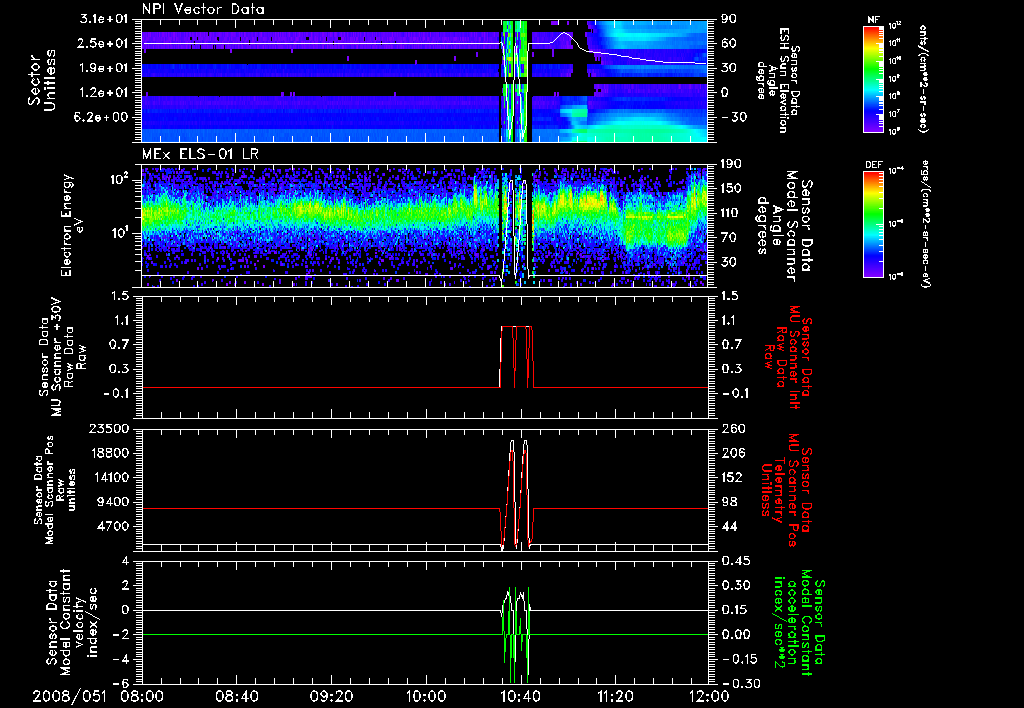Image resolution: width=1024 pixels, height=708 pixels.
Task: Click the '11:20' time tick label
Action: pyautogui.click(x=615, y=697)
